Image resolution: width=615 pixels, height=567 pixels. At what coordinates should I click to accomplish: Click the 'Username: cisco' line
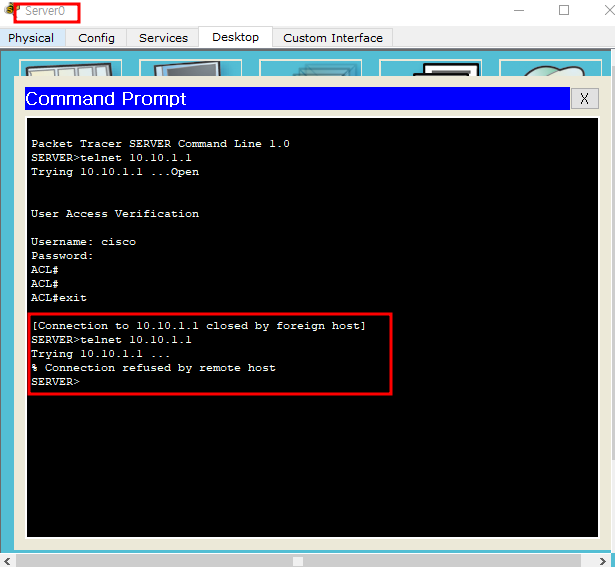[84, 242]
